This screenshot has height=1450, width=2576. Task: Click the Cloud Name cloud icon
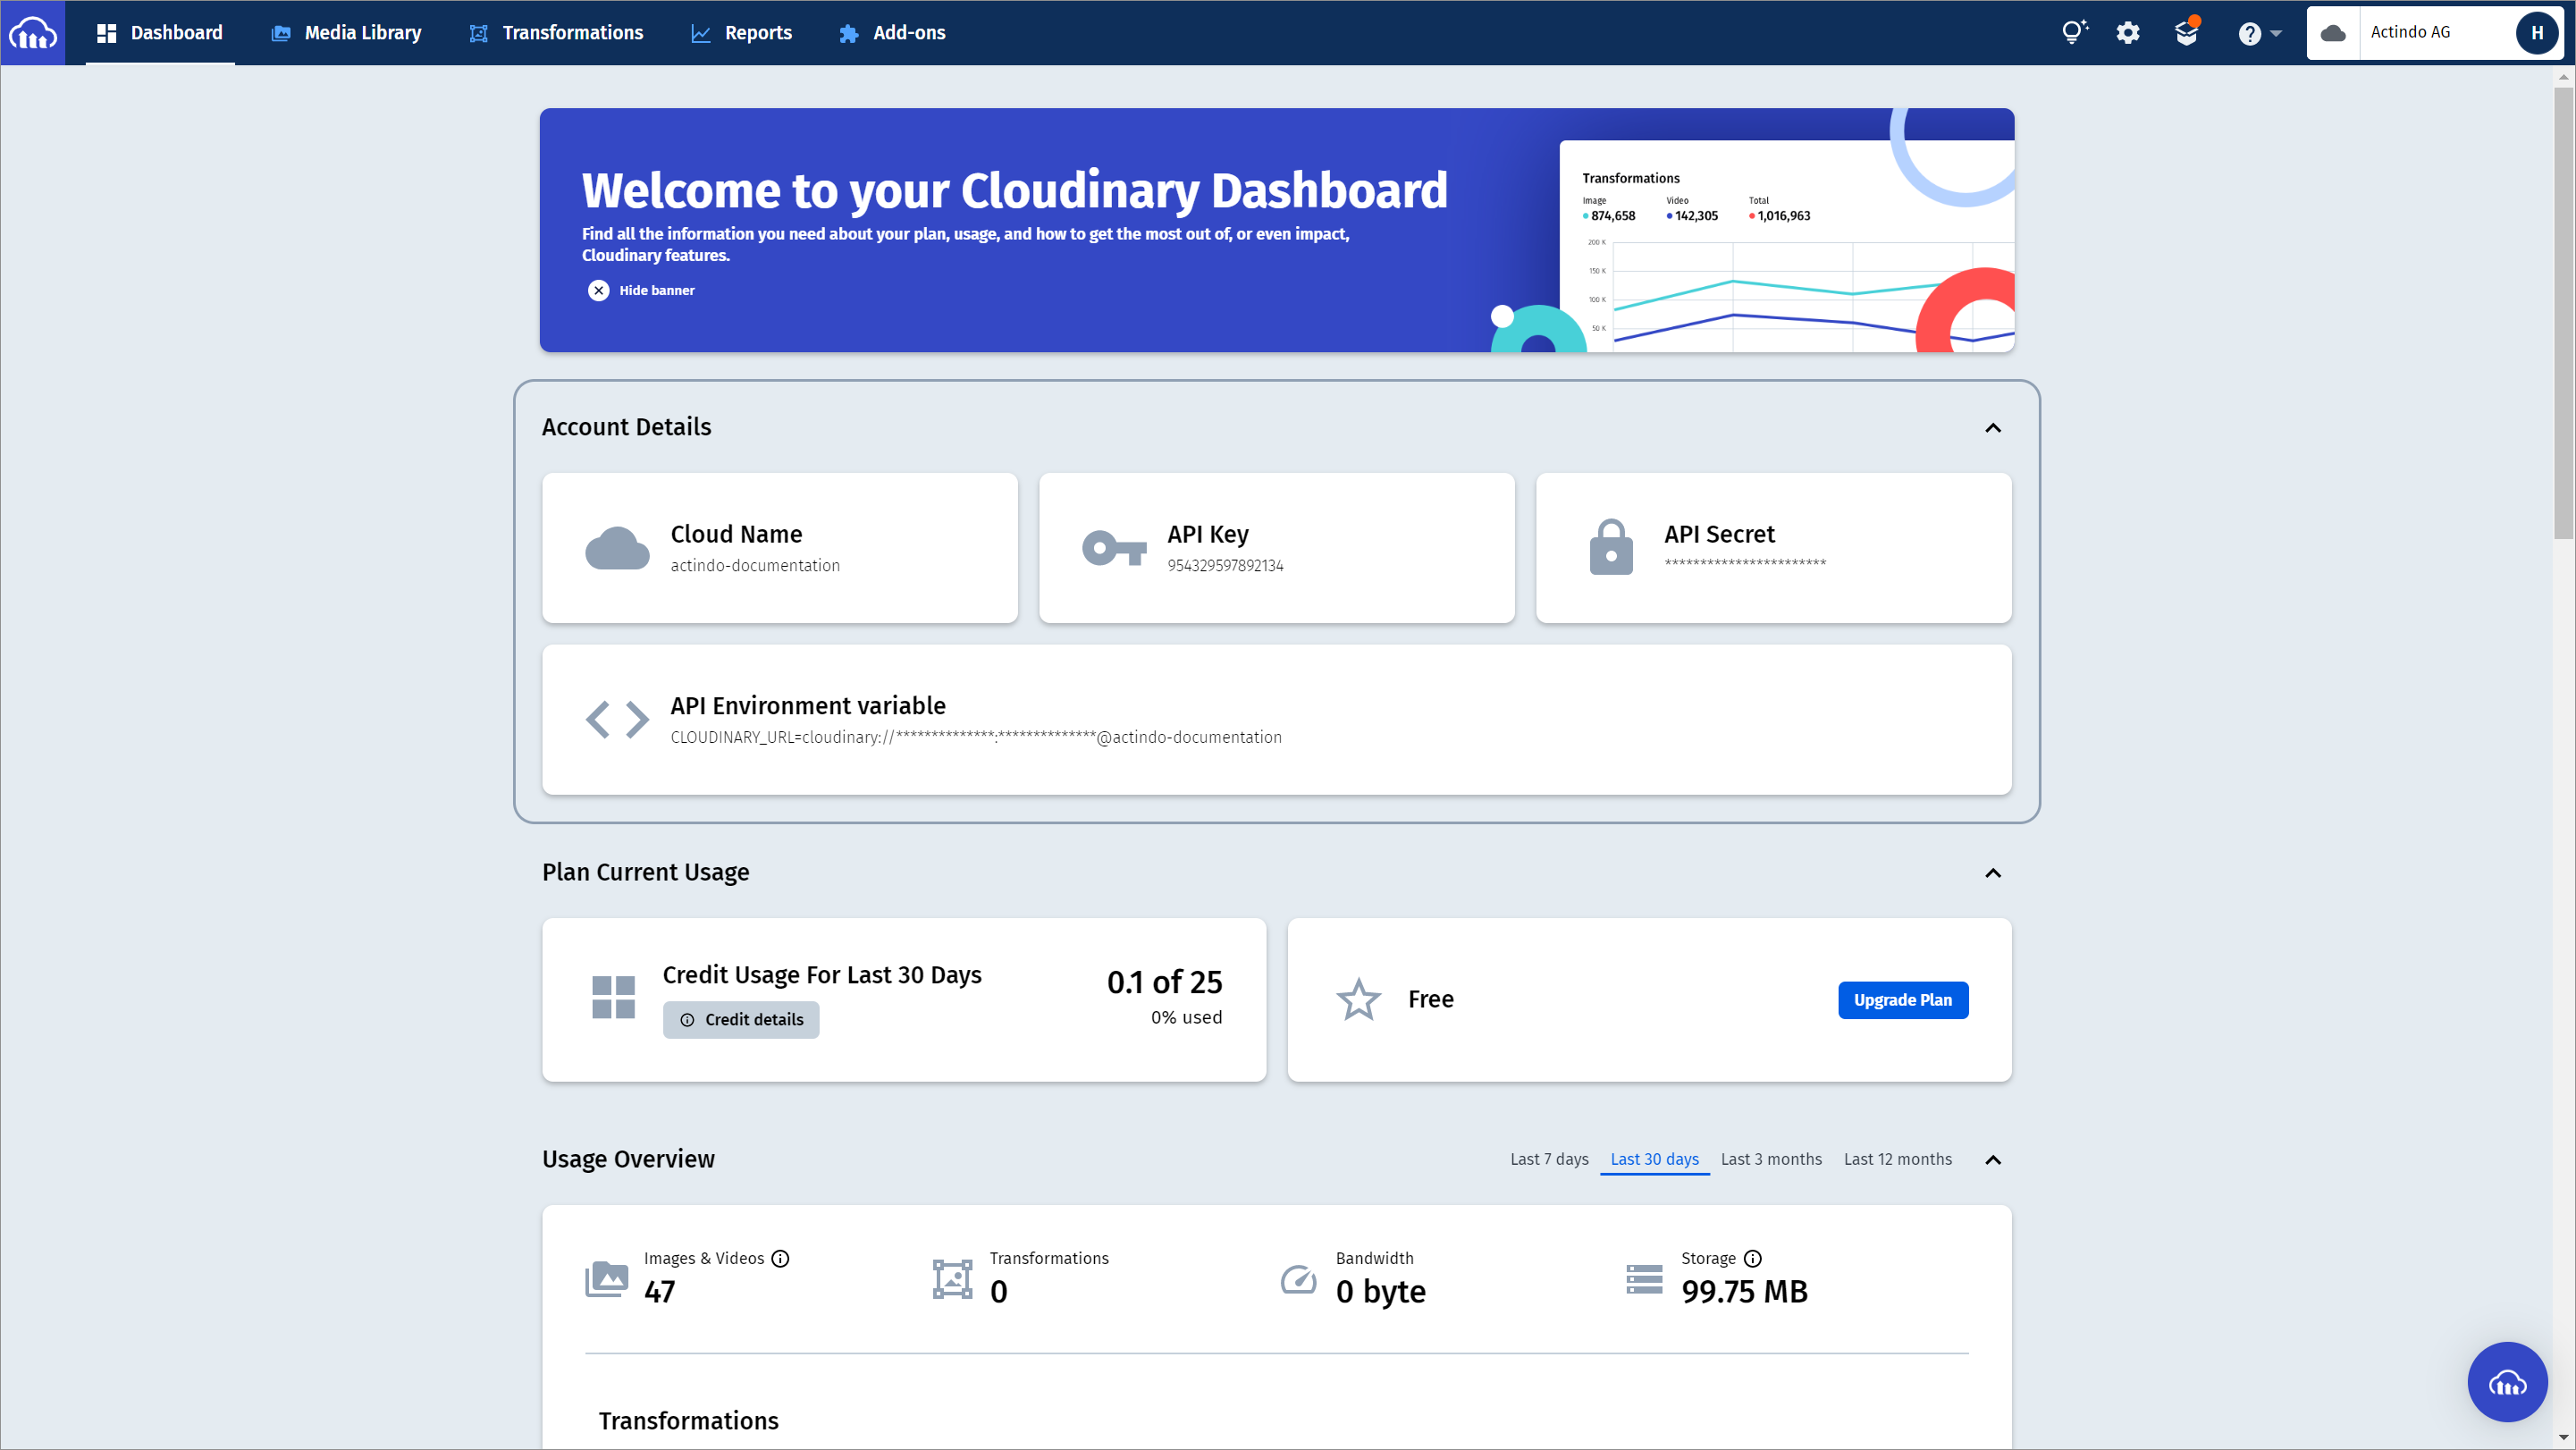pyautogui.click(x=617, y=548)
